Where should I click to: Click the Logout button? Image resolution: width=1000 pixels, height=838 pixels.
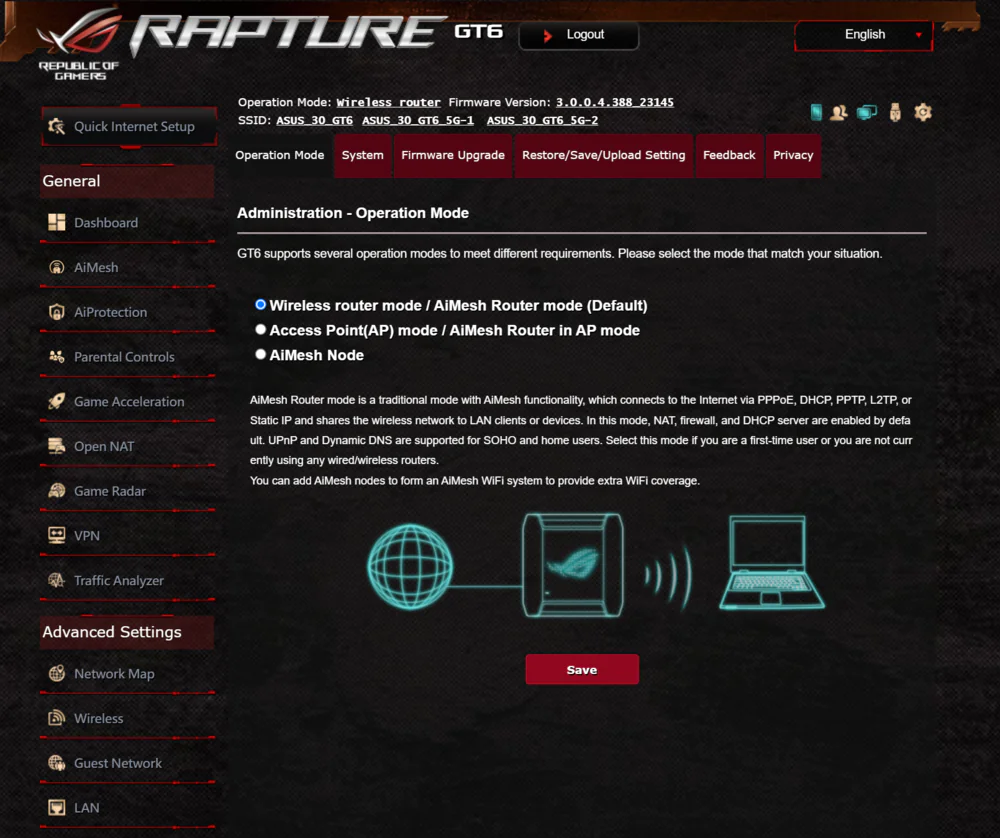pos(578,35)
